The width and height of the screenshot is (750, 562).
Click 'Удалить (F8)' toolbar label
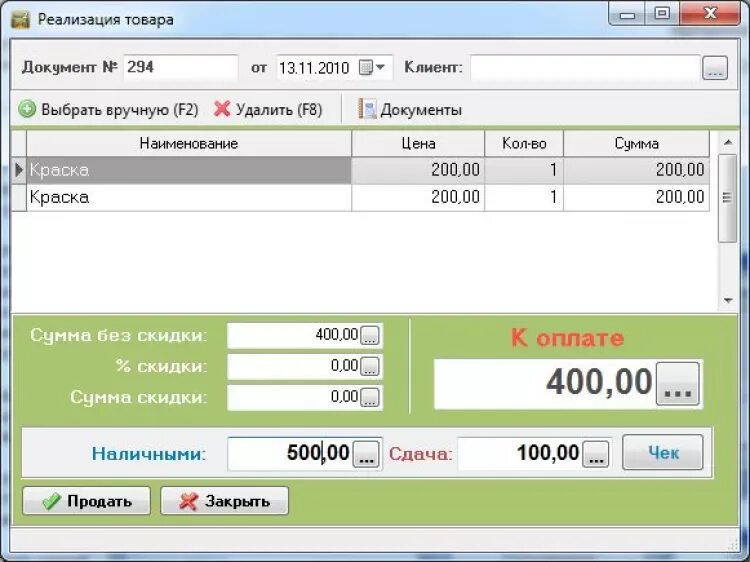[279, 110]
